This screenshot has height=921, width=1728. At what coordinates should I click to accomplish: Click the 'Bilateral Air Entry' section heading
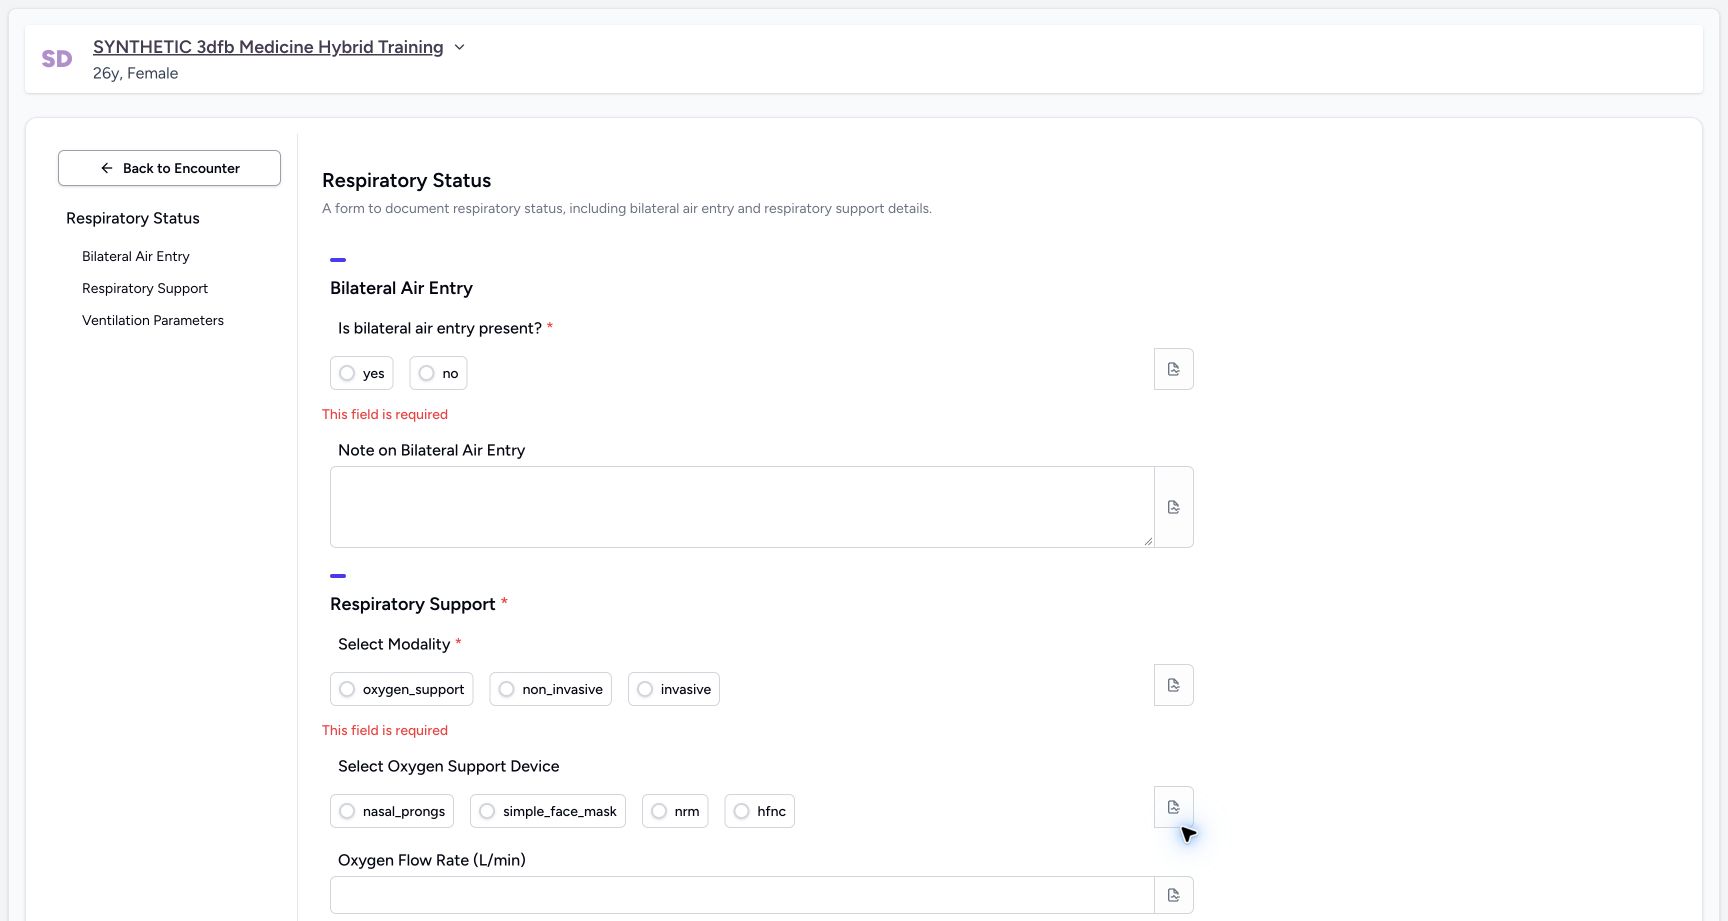pyautogui.click(x=401, y=288)
